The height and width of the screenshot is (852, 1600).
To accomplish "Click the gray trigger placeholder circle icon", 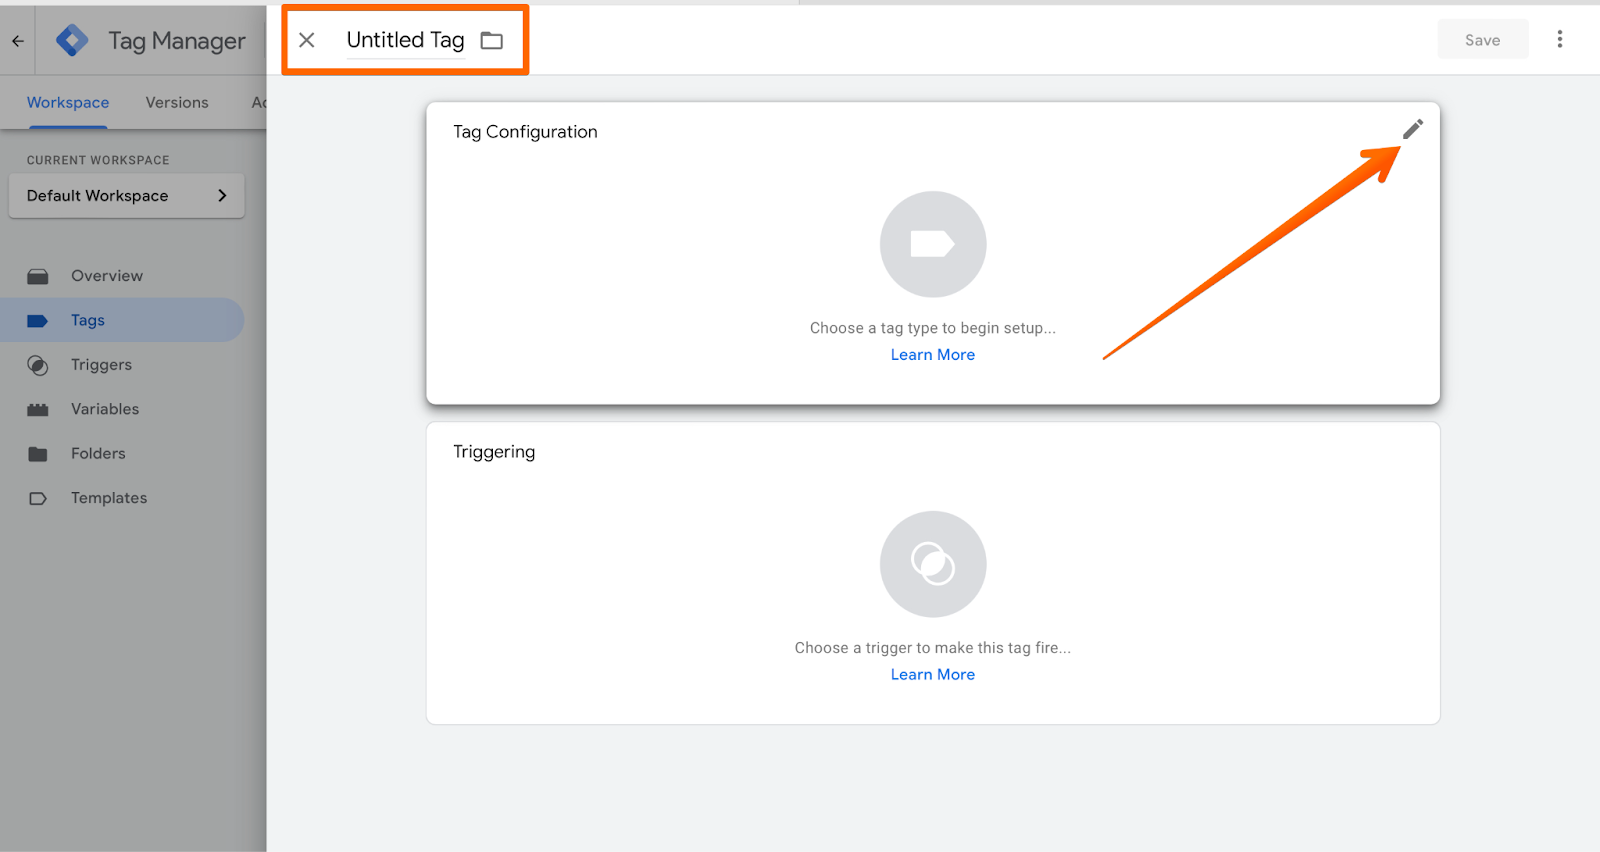I will coord(932,564).
